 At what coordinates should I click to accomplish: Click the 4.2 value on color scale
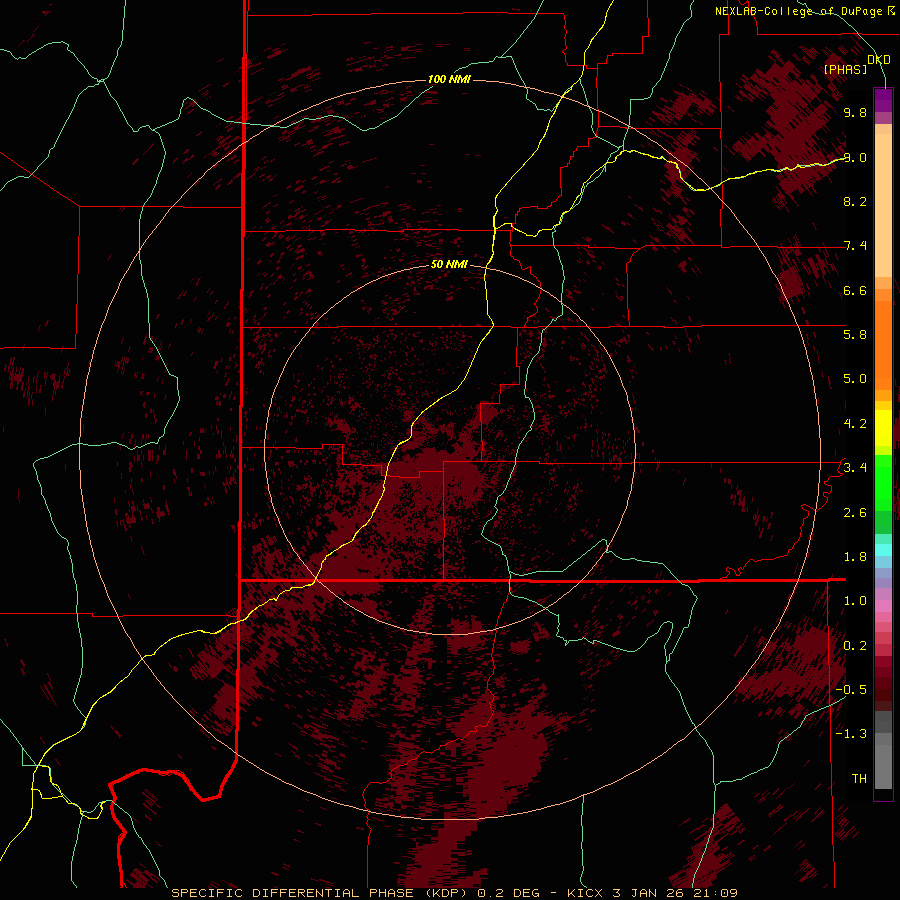tap(855, 424)
